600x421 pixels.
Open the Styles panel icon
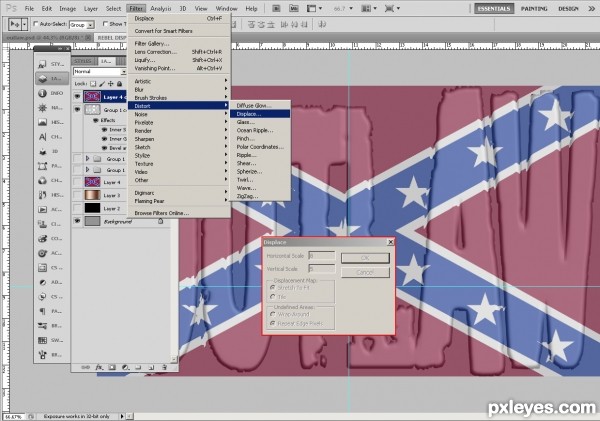pos(42,64)
